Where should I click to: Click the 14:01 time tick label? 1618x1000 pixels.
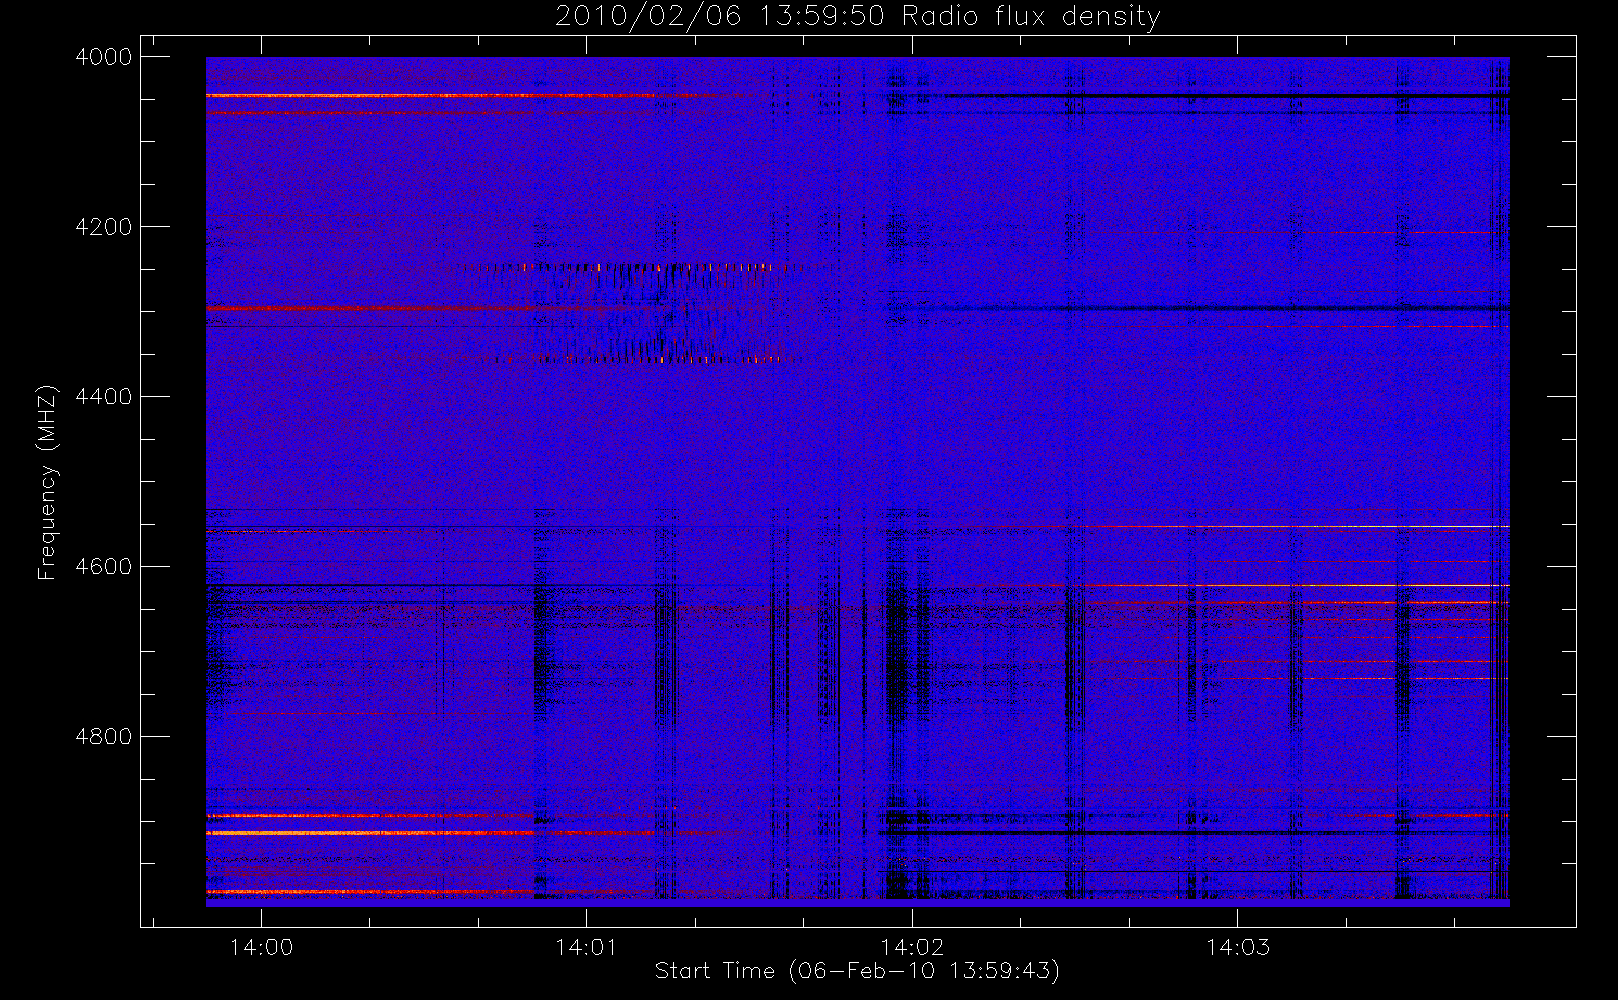pyautogui.click(x=586, y=947)
